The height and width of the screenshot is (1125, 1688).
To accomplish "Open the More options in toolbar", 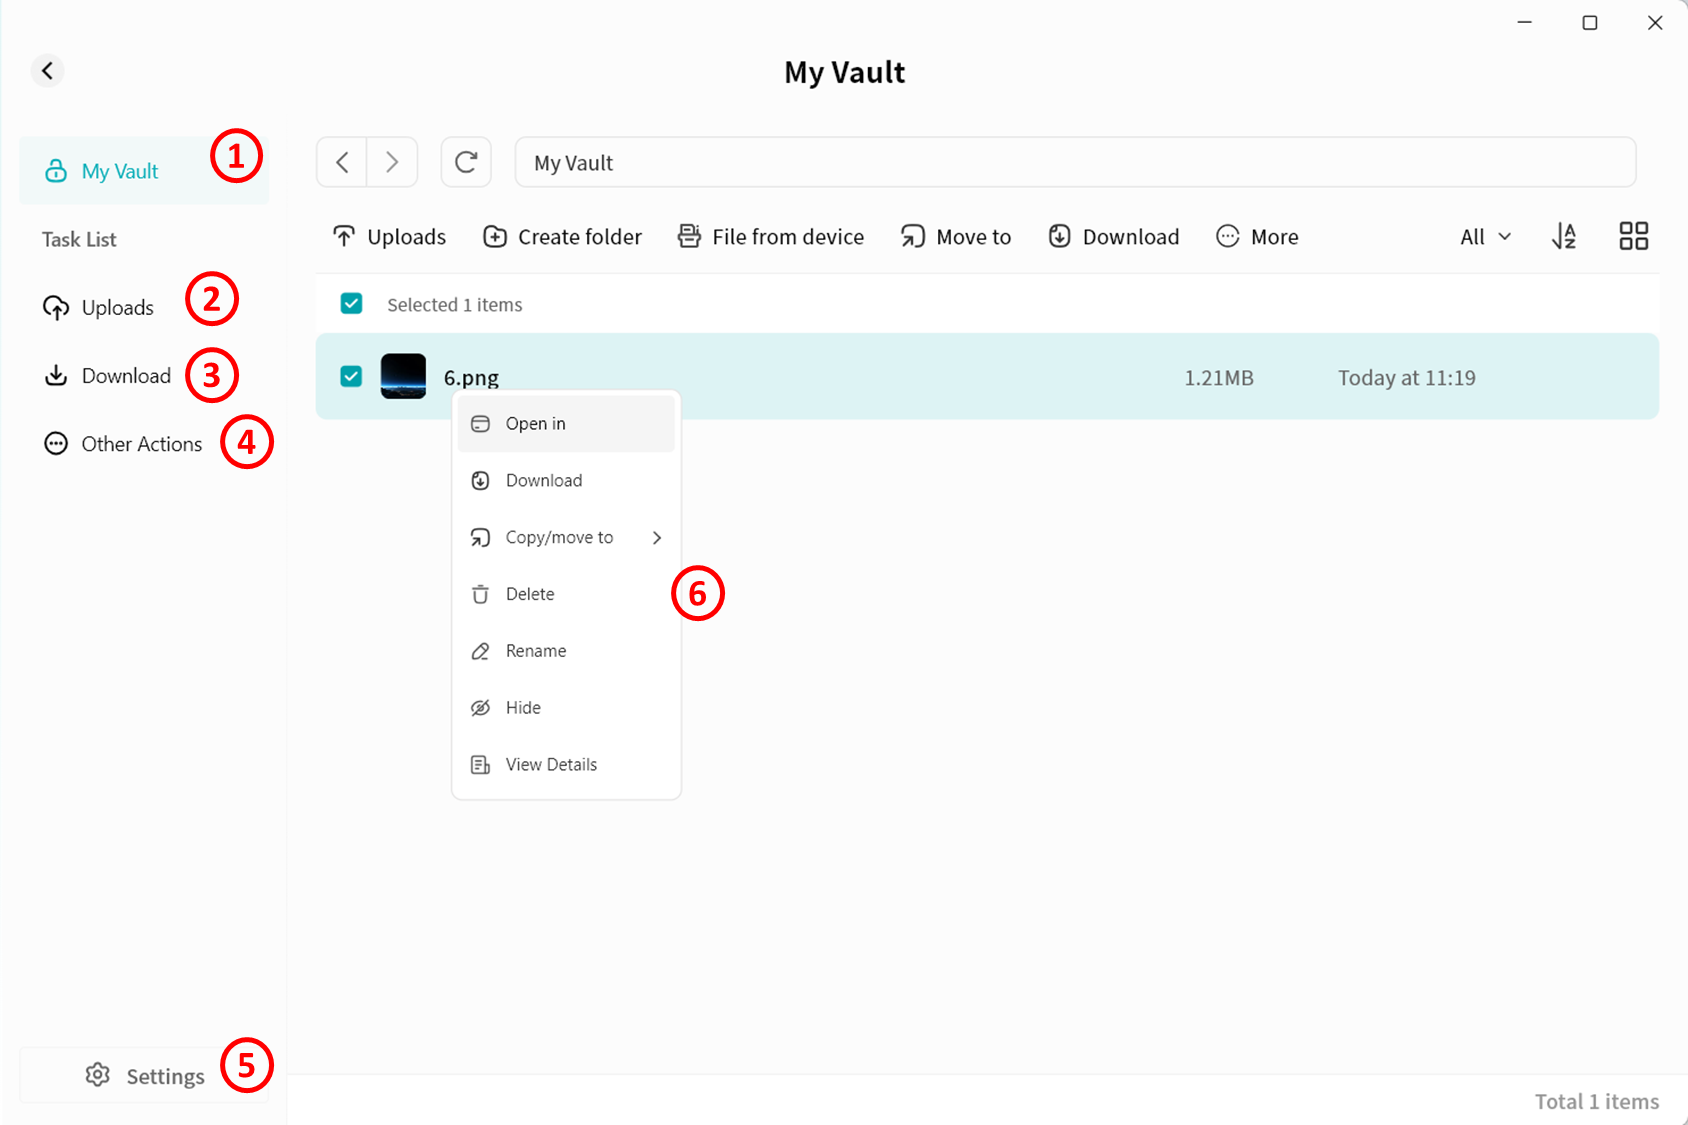I will 1257,237.
